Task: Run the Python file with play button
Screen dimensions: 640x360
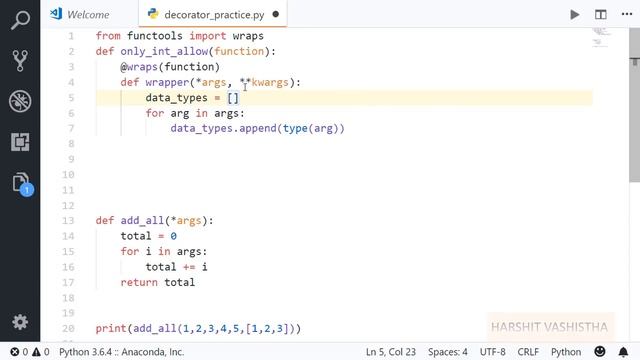Action: 575,15
